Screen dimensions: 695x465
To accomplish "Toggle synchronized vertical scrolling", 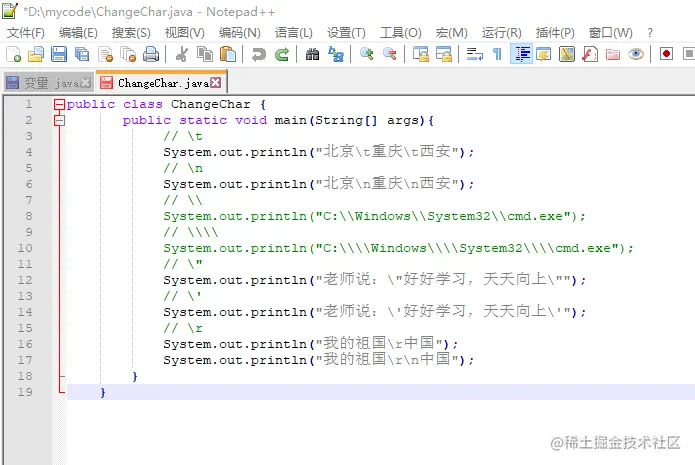I will (421, 54).
